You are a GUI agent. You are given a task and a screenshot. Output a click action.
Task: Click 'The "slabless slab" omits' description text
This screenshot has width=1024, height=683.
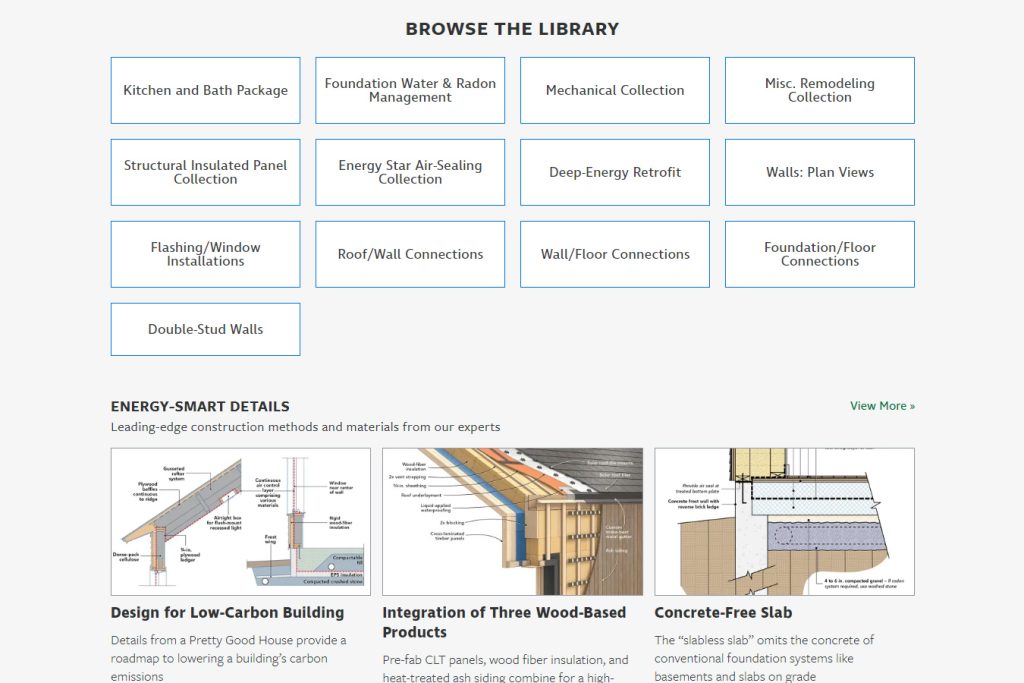coord(764,658)
